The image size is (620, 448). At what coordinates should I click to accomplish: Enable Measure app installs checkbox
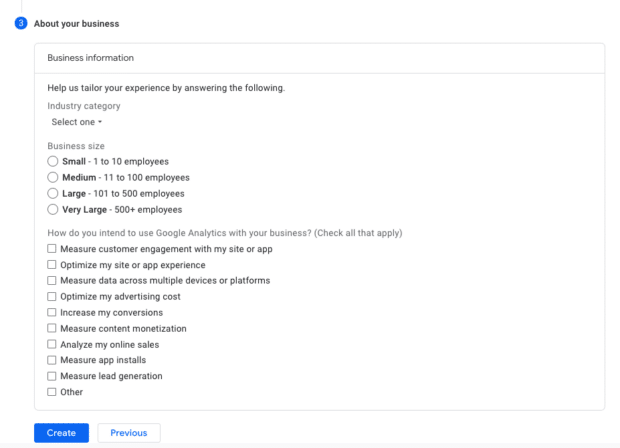pyautogui.click(x=52, y=360)
